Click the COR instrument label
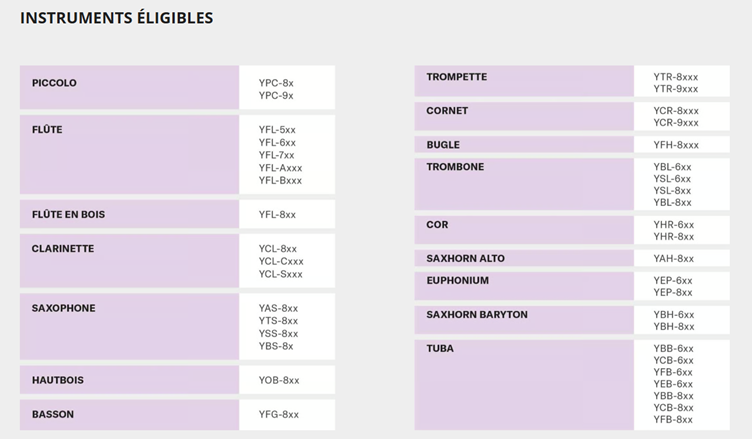Viewport: 752px width, 439px height. (437, 225)
